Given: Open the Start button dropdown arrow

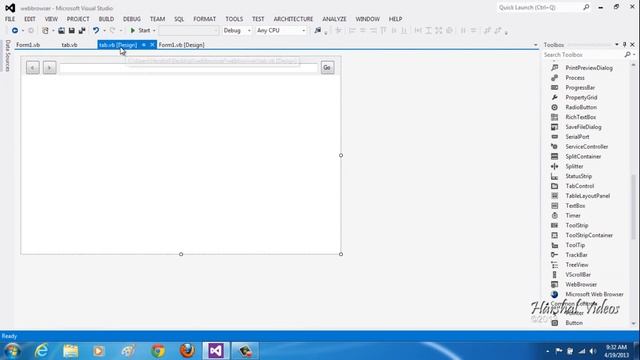Looking at the screenshot, I should click(x=154, y=31).
